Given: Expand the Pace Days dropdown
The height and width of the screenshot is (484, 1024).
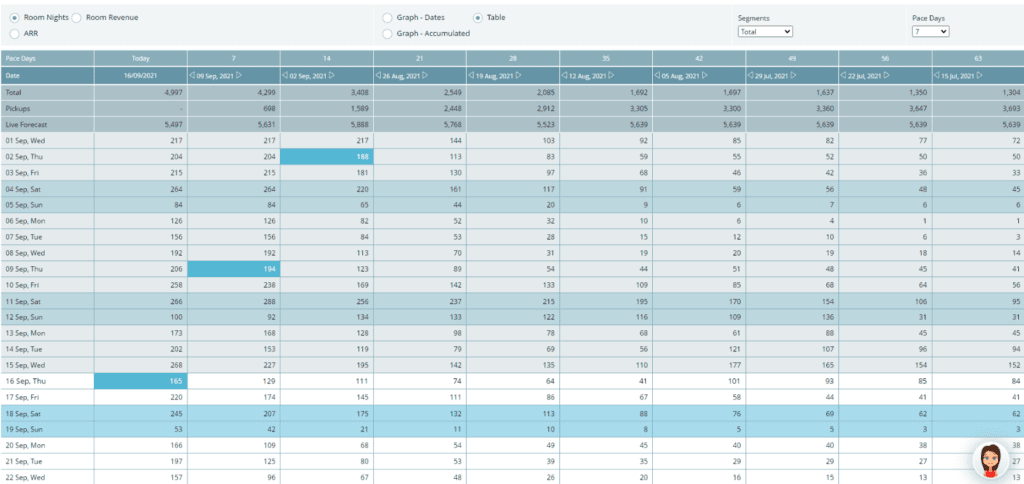Looking at the screenshot, I should click(930, 32).
